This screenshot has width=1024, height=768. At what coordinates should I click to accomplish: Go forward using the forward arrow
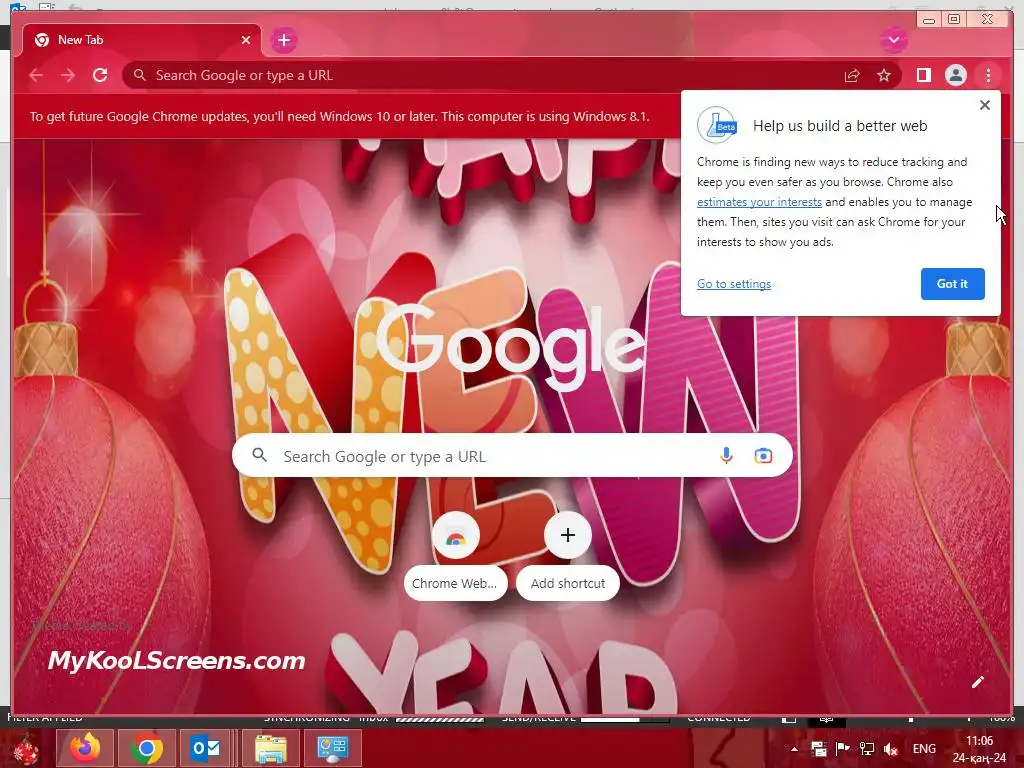click(68, 76)
